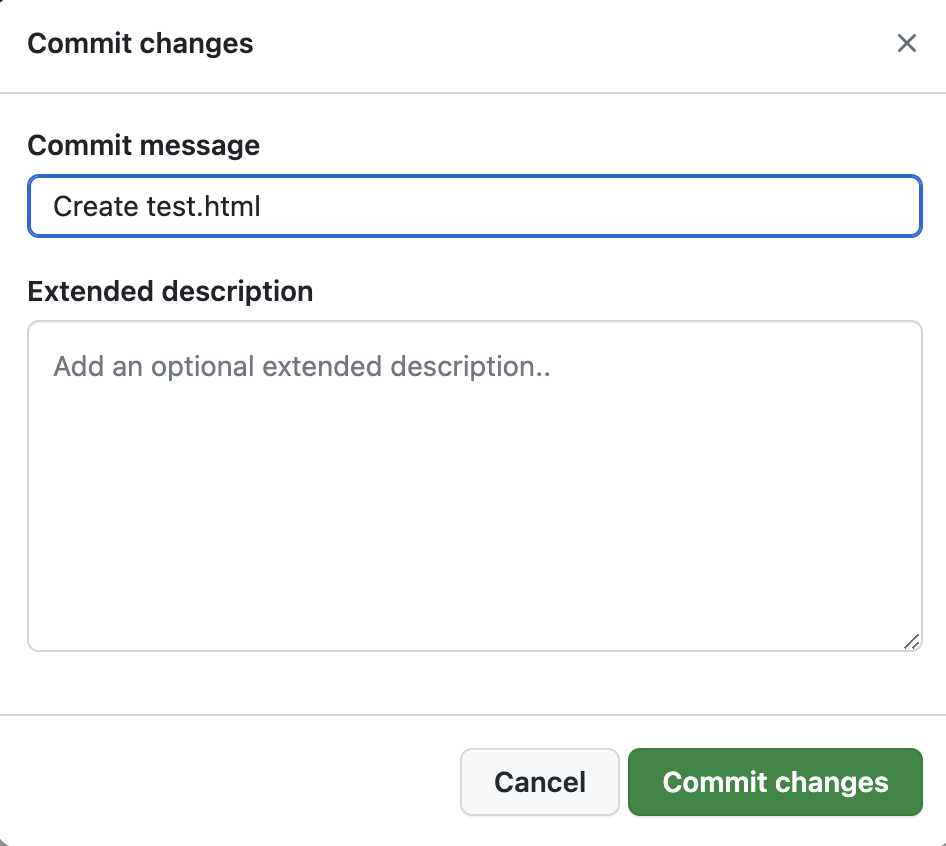The height and width of the screenshot is (846, 946).
Task: Click the Commit message input field
Action: pyautogui.click(x=474, y=207)
